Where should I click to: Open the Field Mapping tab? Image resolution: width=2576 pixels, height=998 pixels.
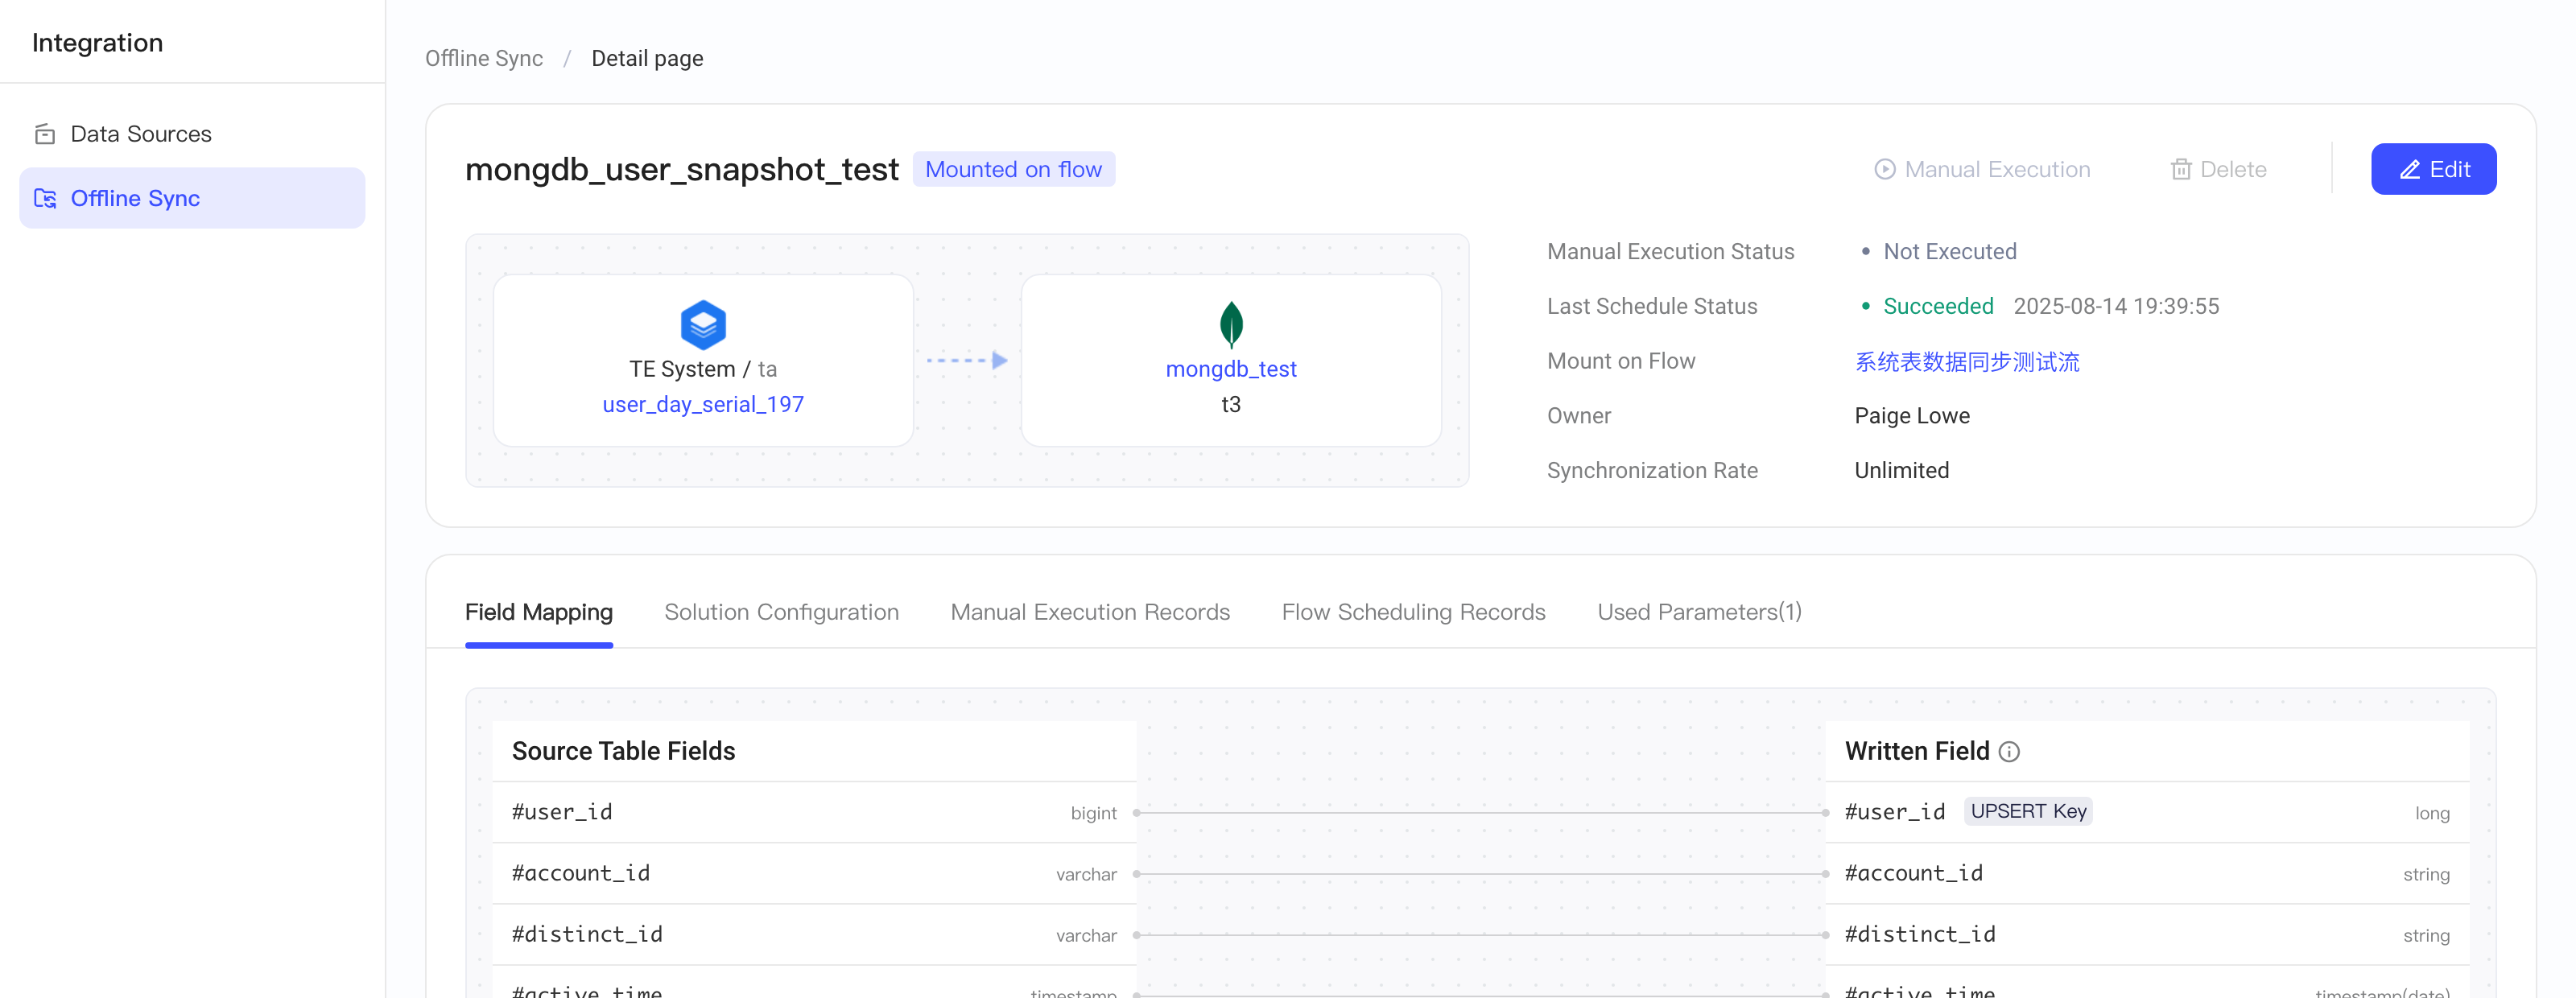click(538, 612)
